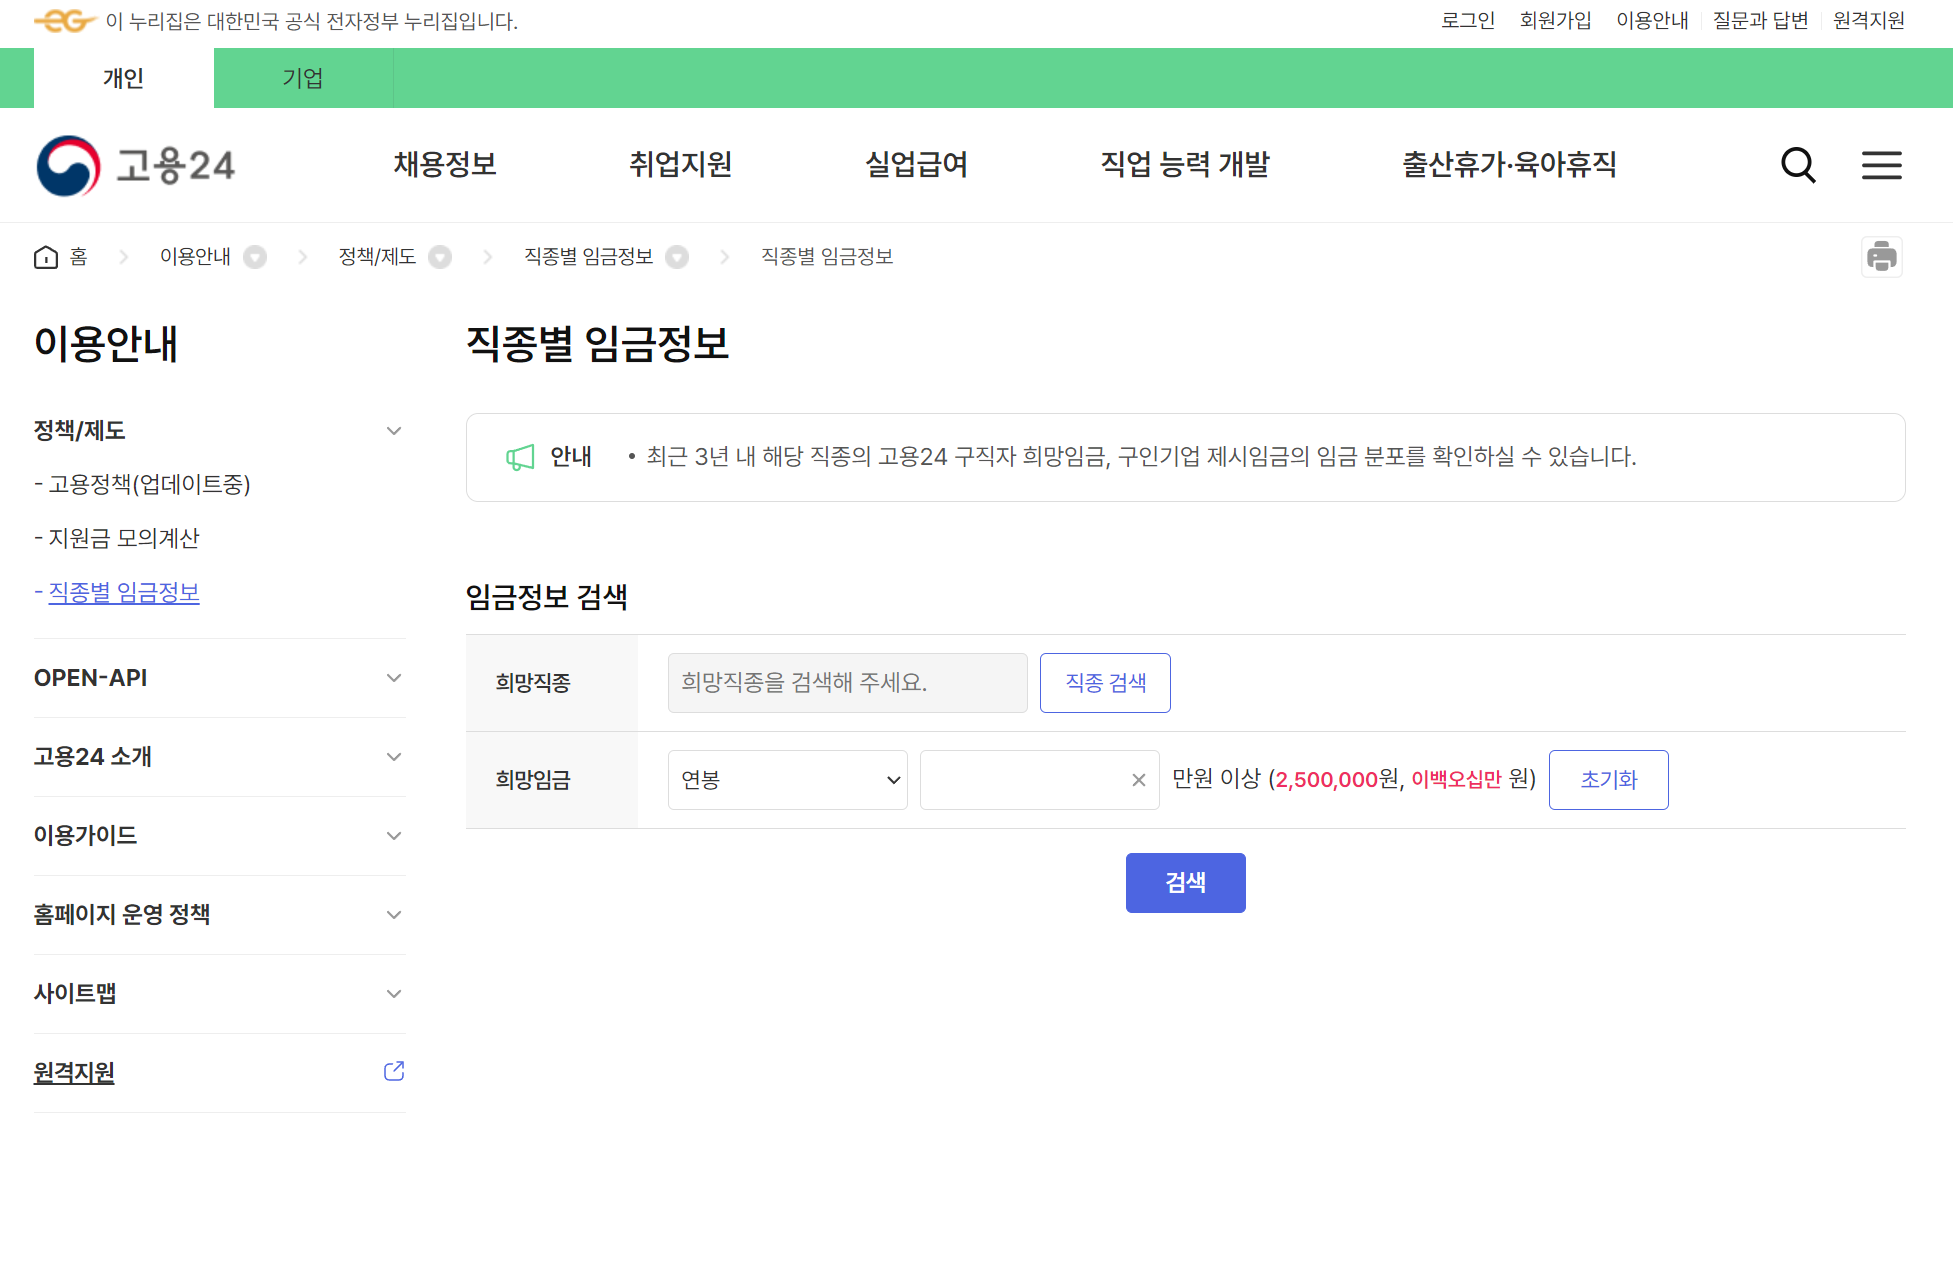Open the 실업급여 menu
1953x1261 pixels.
point(915,165)
